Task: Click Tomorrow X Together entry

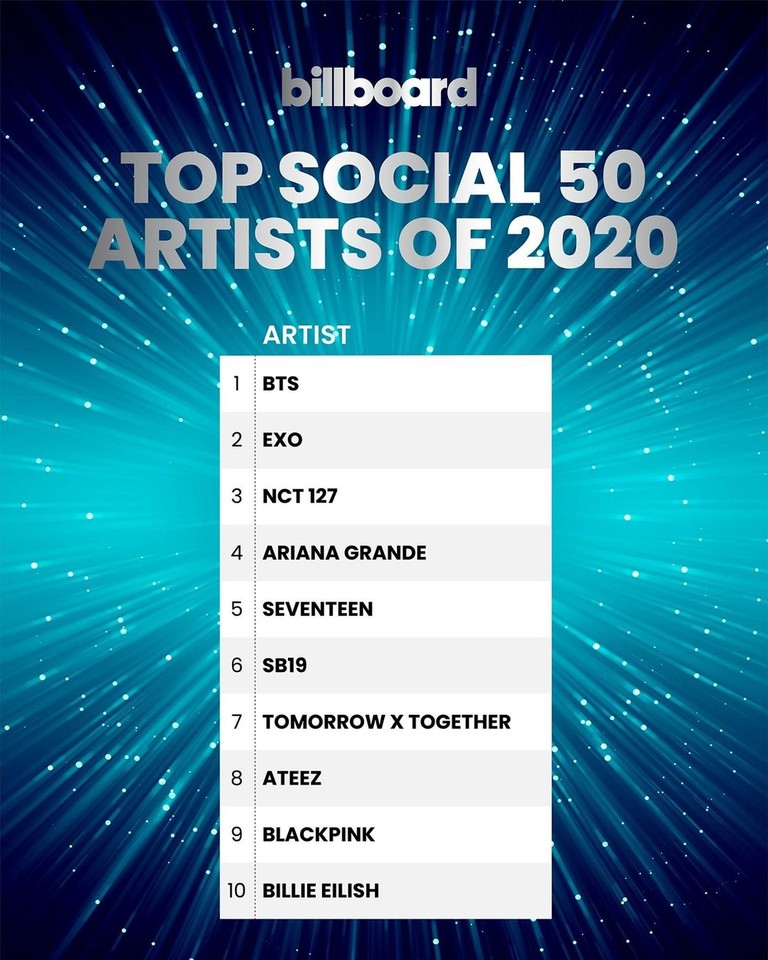Action: coord(386,722)
